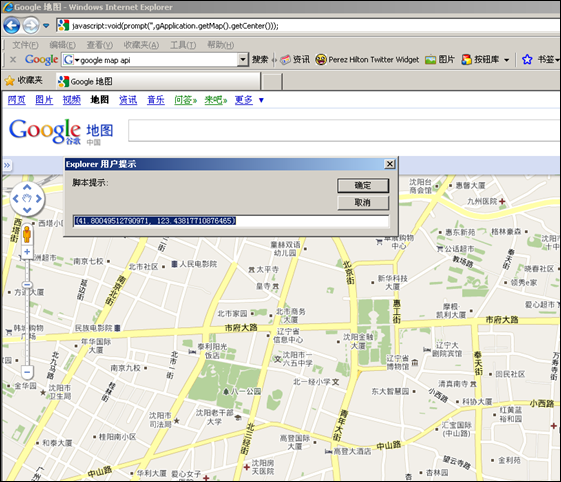Open the 音乐 link
The width and height of the screenshot is (561, 482).
[156, 100]
